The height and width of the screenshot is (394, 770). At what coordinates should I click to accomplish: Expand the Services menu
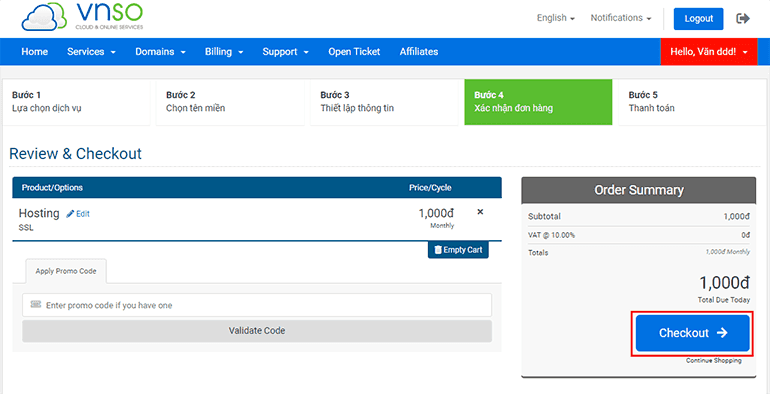(91, 52)
